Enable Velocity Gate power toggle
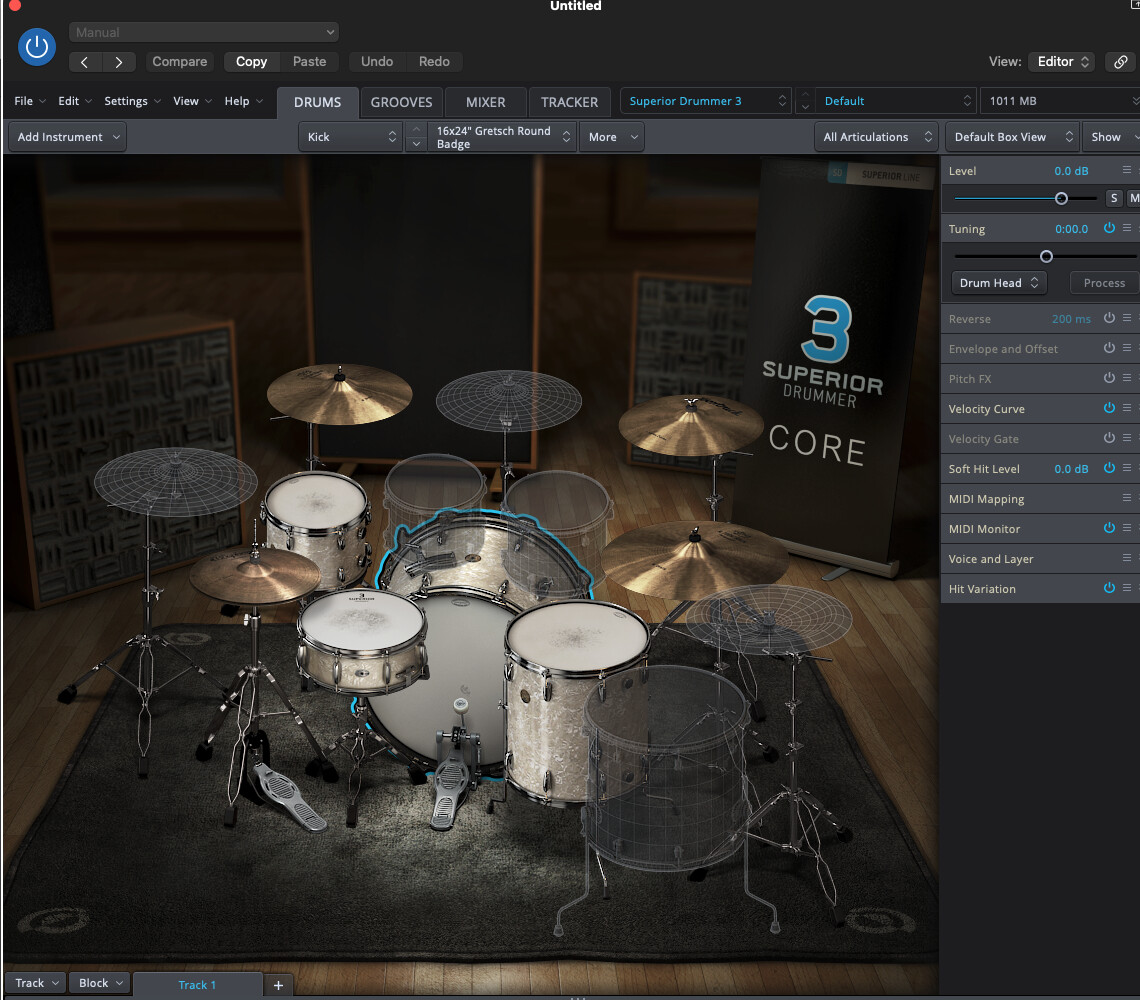 tap(1109, 438)
